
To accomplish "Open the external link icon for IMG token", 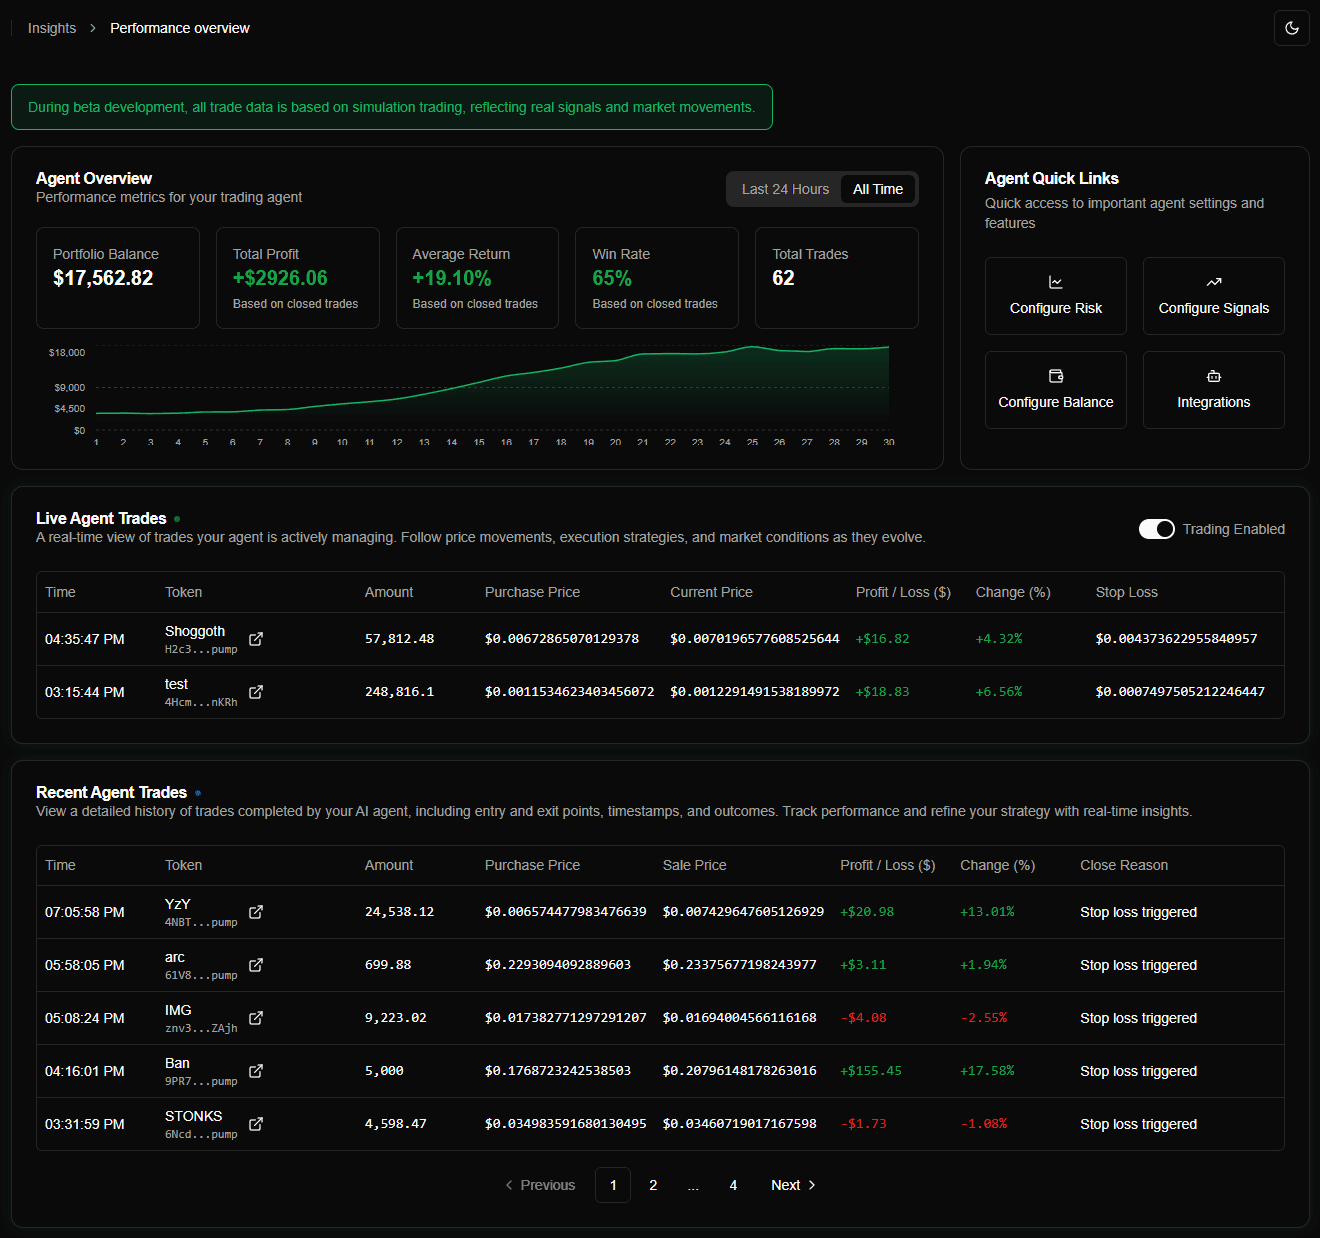I will pyautogui.click(x=256, y=1018).
